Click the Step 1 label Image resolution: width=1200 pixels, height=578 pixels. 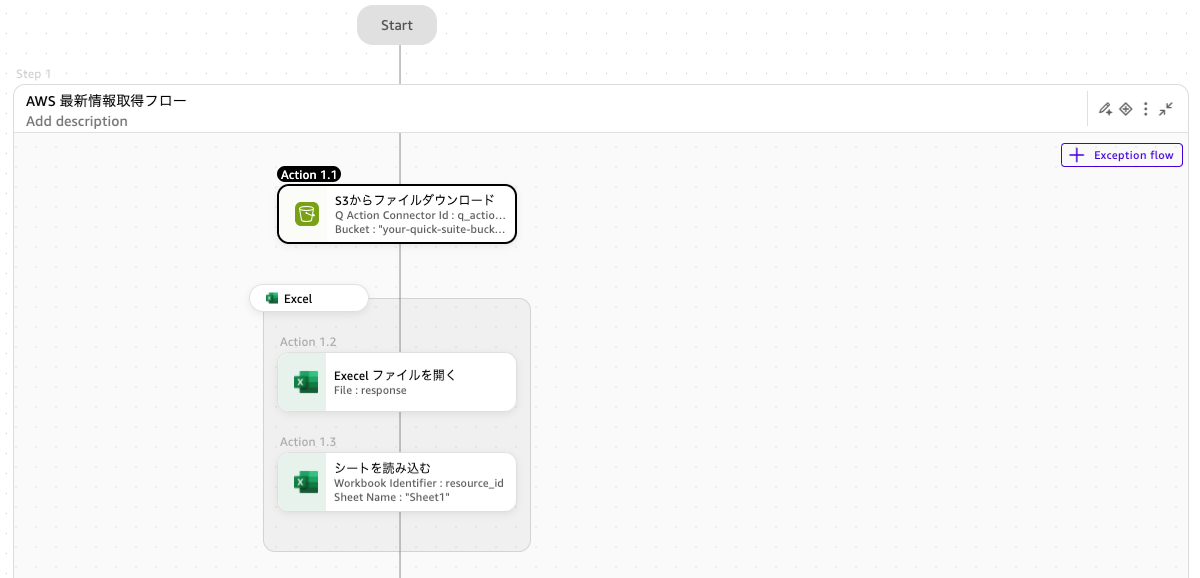[33, 74]
